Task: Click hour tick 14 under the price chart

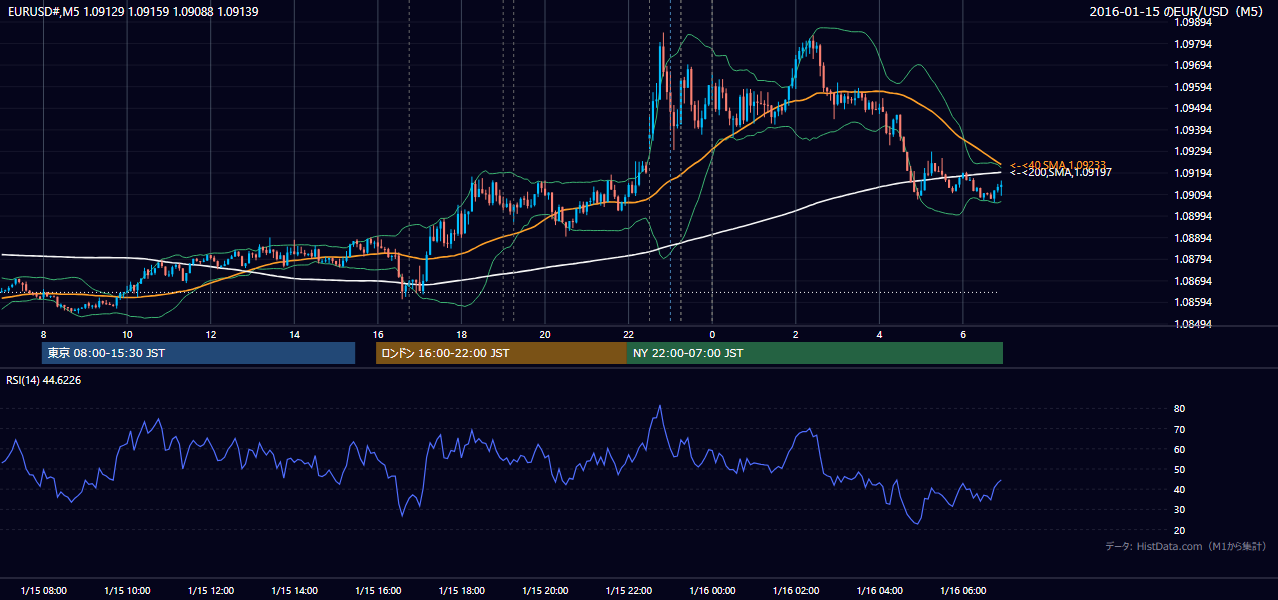Action: coord(294,334)
